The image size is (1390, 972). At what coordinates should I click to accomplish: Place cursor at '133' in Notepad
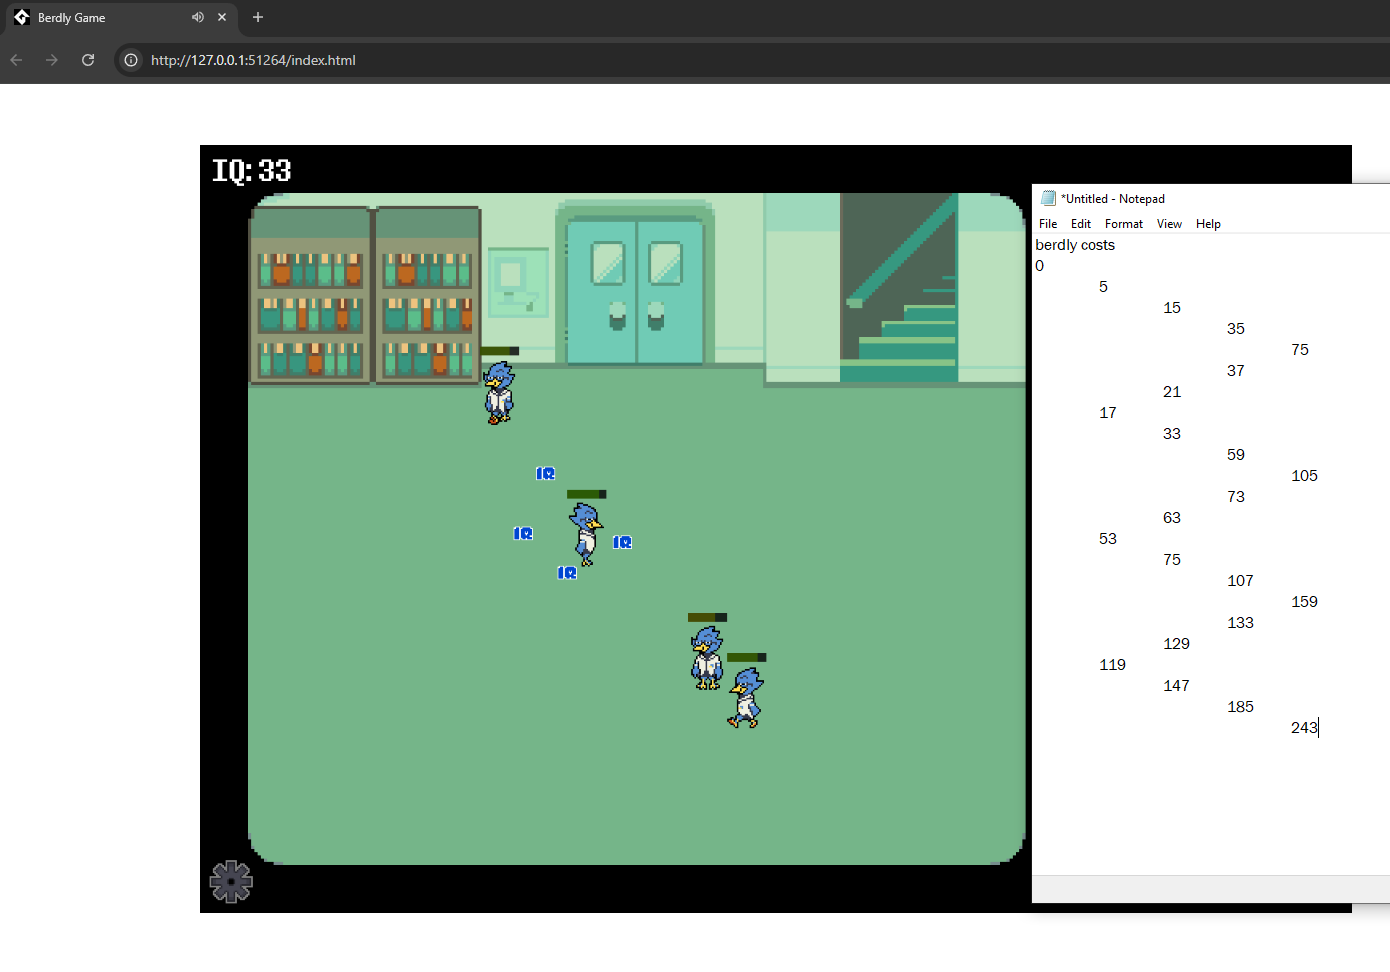(1240, 623)
